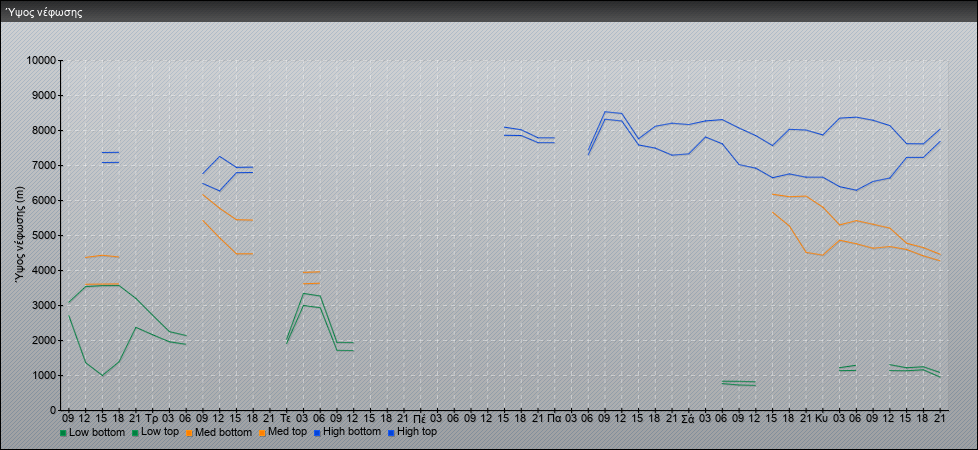Select the Med bottom legend label
The image size is (978, 450).
pos(226,432)
